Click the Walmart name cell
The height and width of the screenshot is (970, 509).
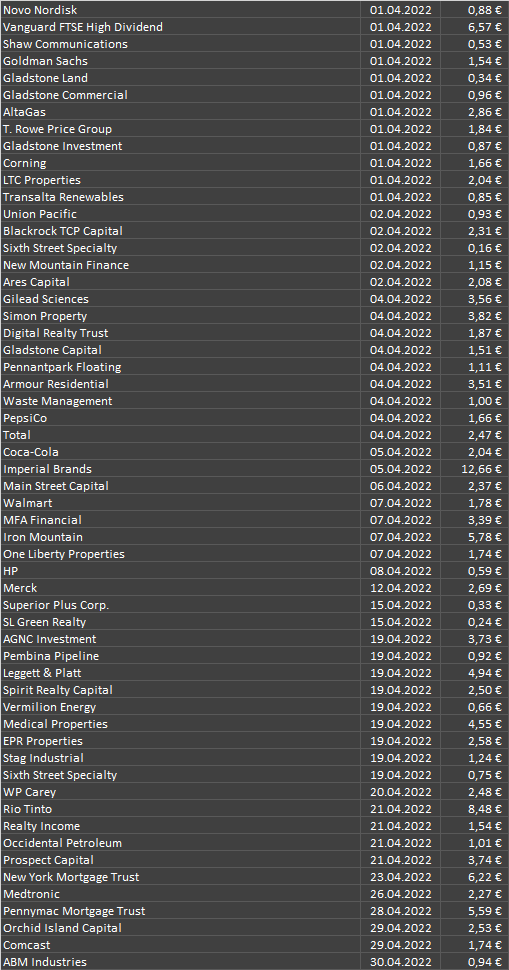pos(181,504)
